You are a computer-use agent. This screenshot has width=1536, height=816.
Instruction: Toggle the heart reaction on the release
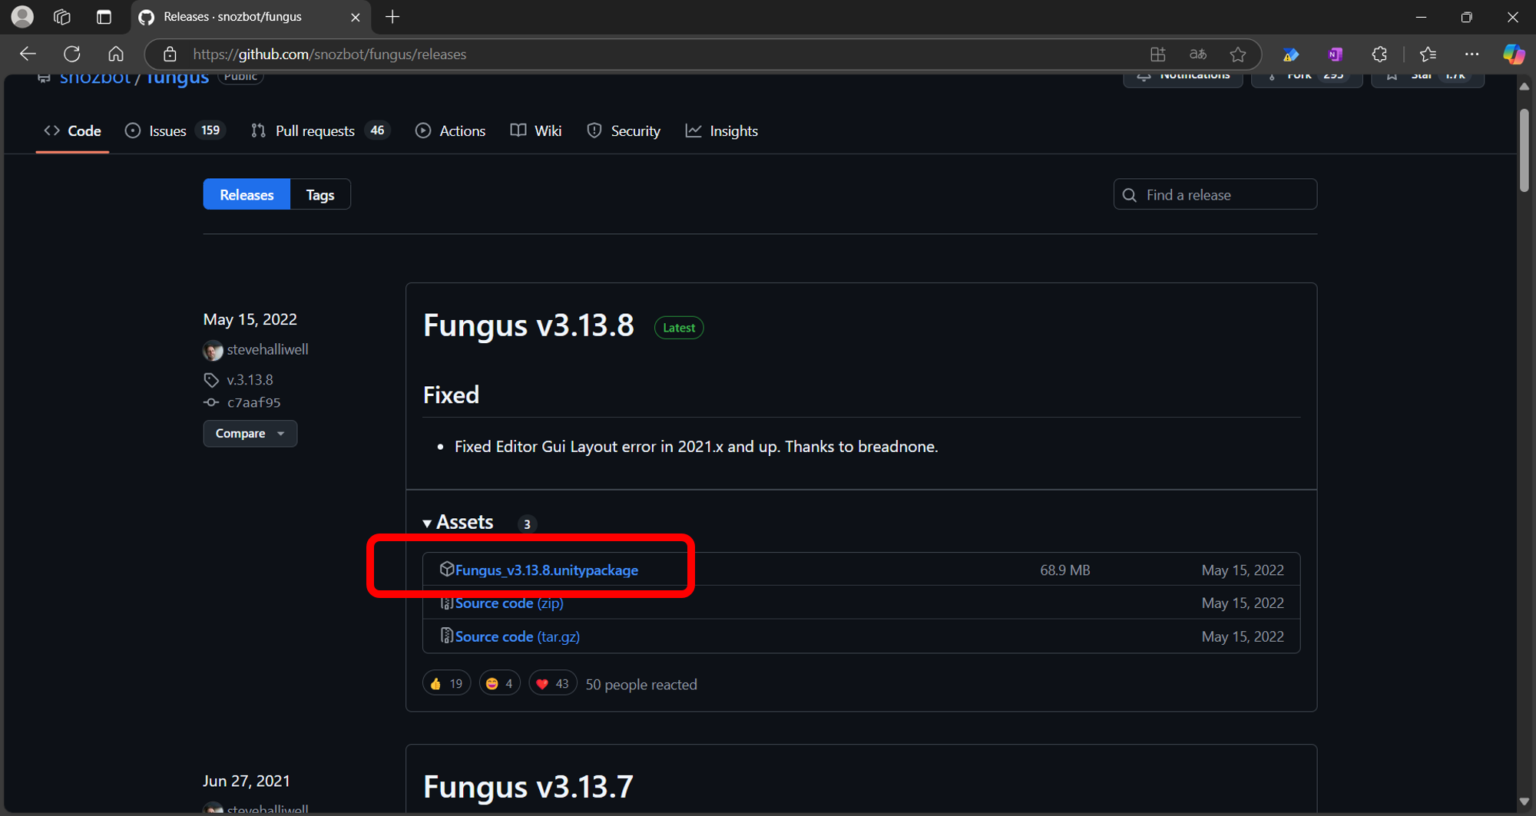click(x=552, y=682)
